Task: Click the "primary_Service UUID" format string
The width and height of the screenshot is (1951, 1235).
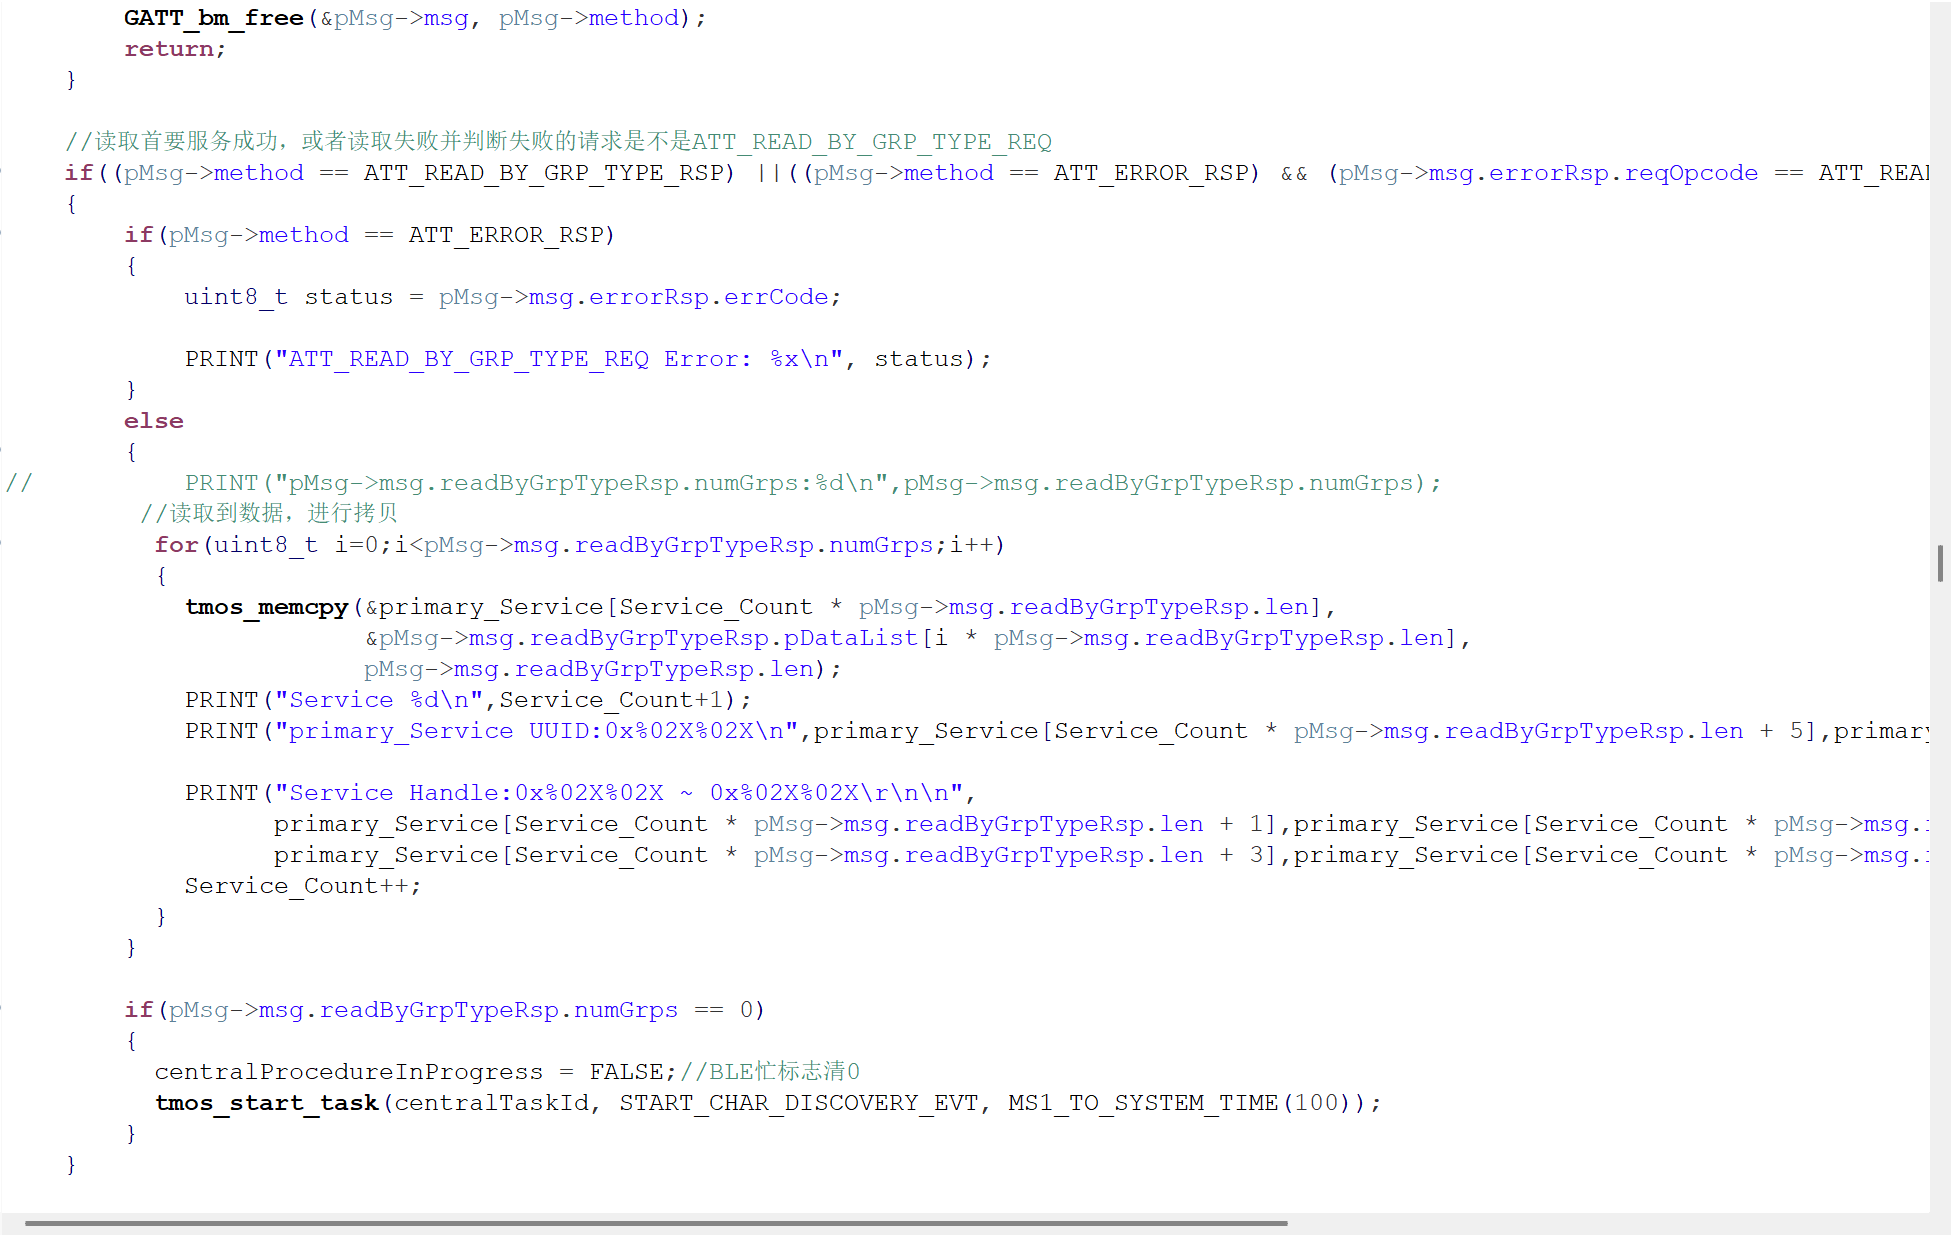Action: (536, 731)
